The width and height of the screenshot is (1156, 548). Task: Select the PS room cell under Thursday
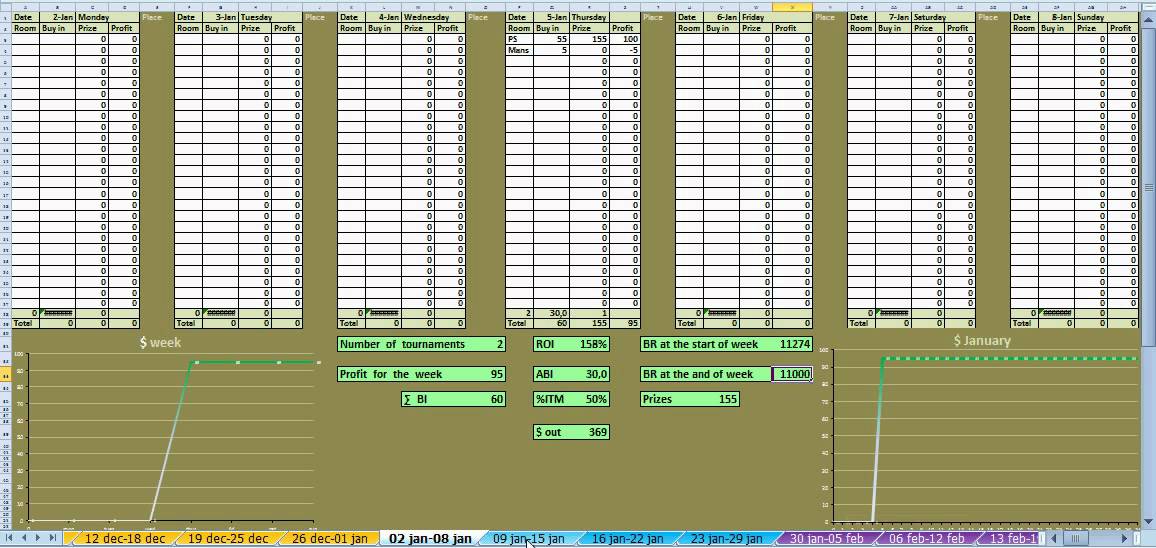(520, 39)
